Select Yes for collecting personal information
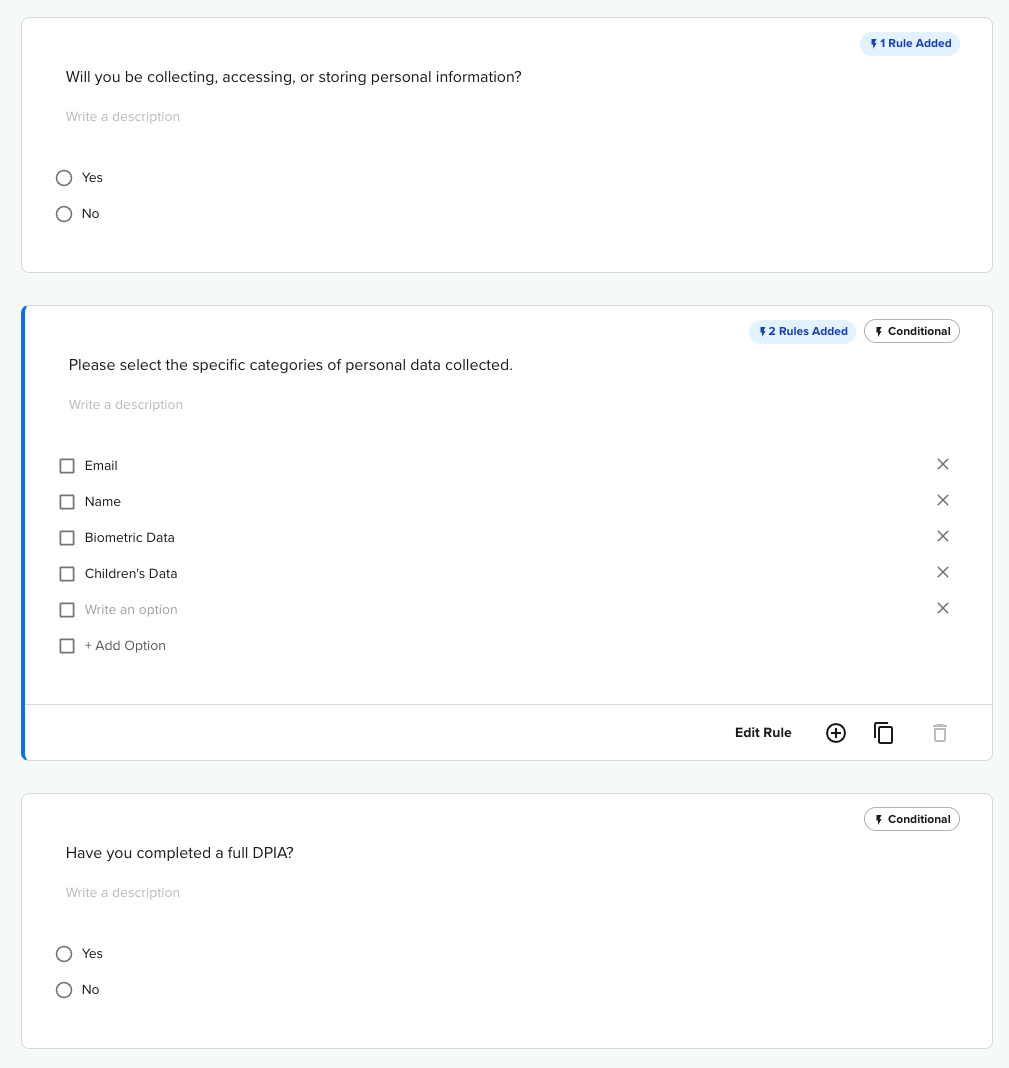 64,178
